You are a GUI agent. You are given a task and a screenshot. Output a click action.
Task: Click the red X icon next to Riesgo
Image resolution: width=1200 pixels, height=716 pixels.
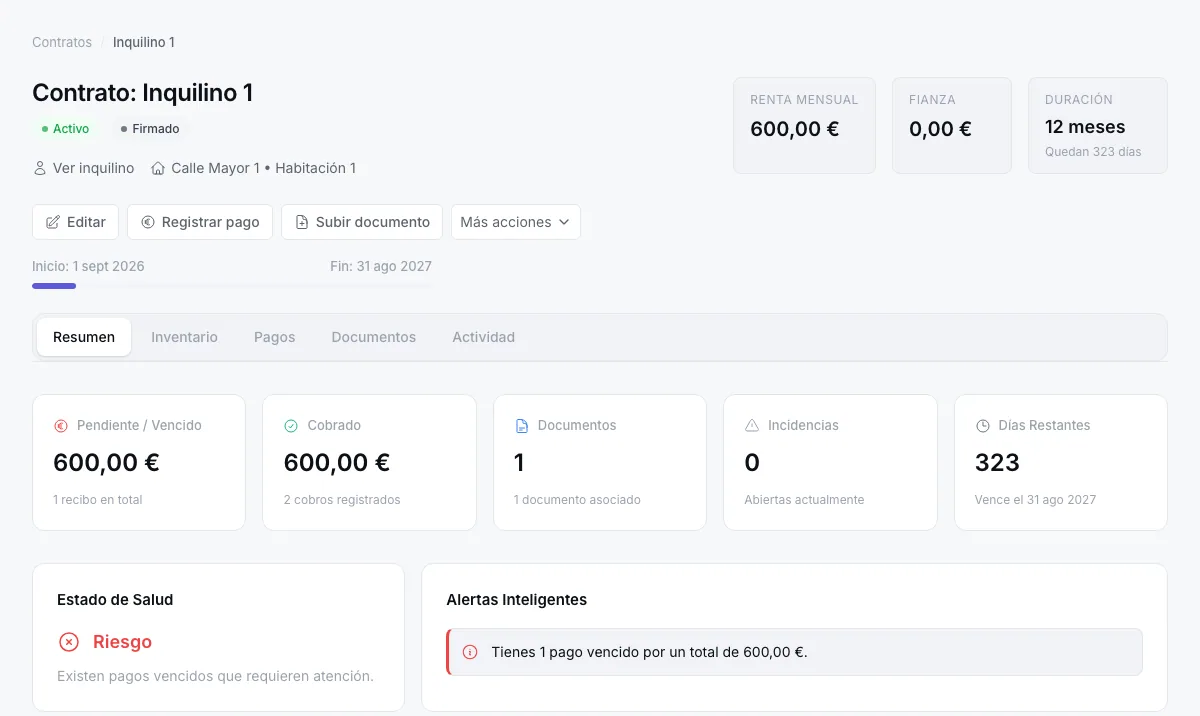[x=69, y=642]
